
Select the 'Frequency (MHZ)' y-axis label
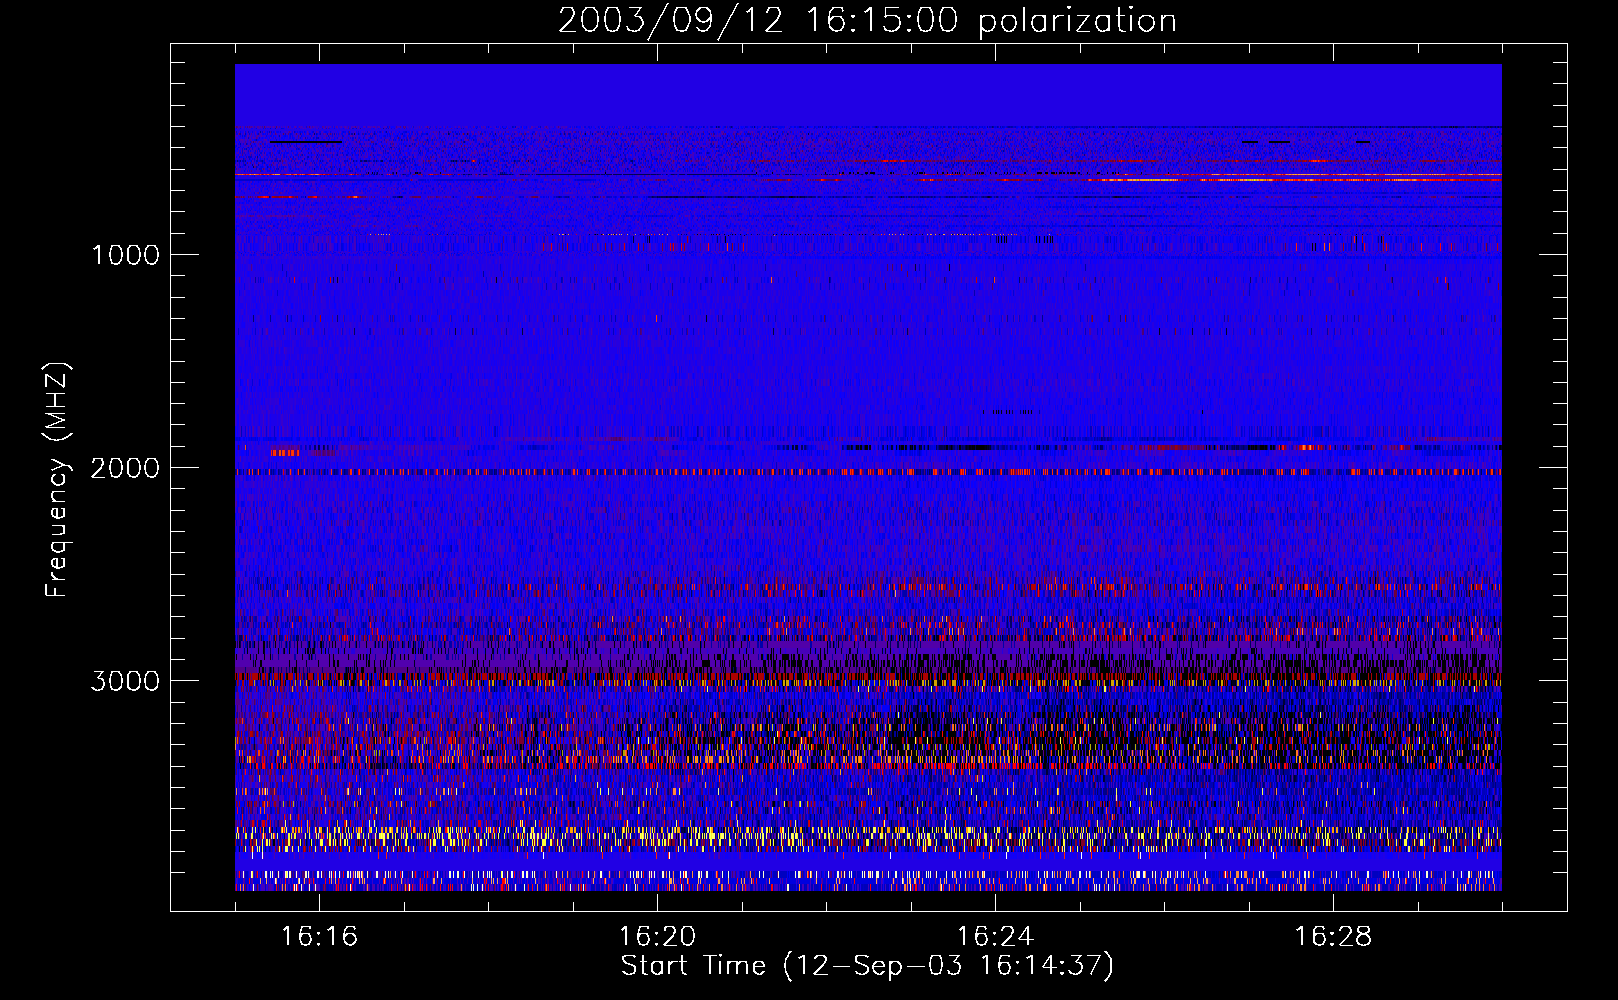click(58, 480)
